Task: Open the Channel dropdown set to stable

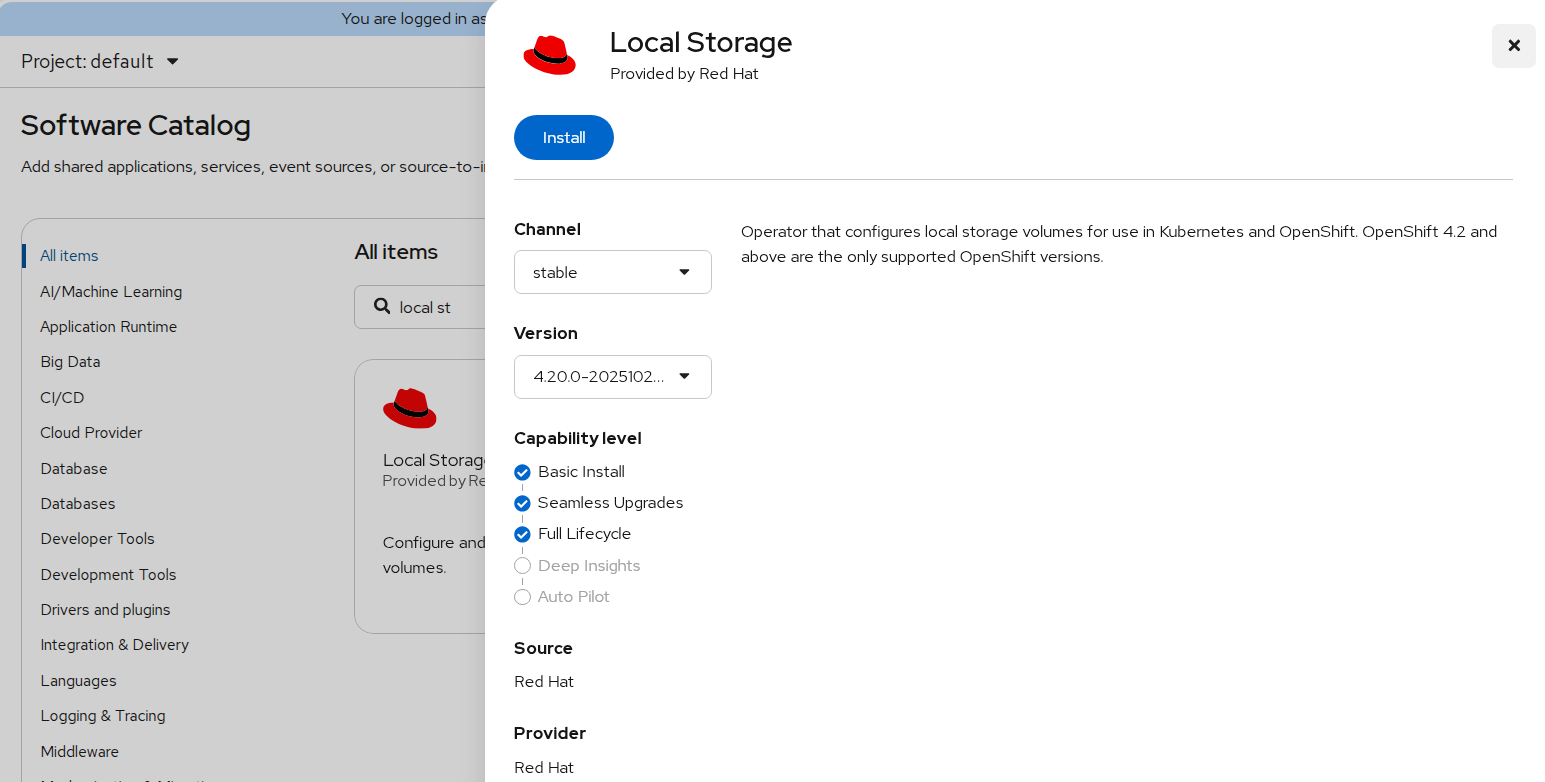Action: (612, 272)
